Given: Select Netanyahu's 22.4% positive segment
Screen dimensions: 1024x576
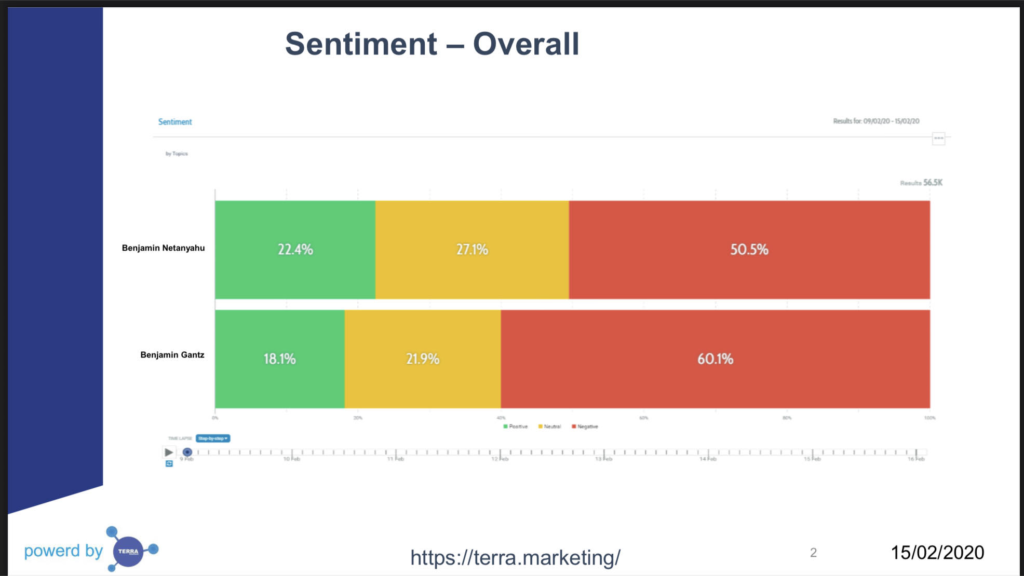Looking at the screenshot, I should pyautogui.click(x=295, y=249).
